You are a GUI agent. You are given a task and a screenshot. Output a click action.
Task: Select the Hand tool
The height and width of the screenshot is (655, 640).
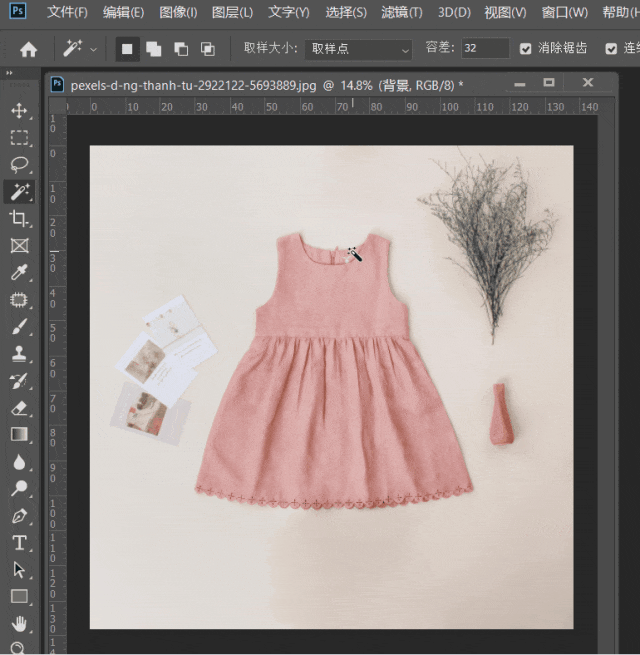coord(19,624)
